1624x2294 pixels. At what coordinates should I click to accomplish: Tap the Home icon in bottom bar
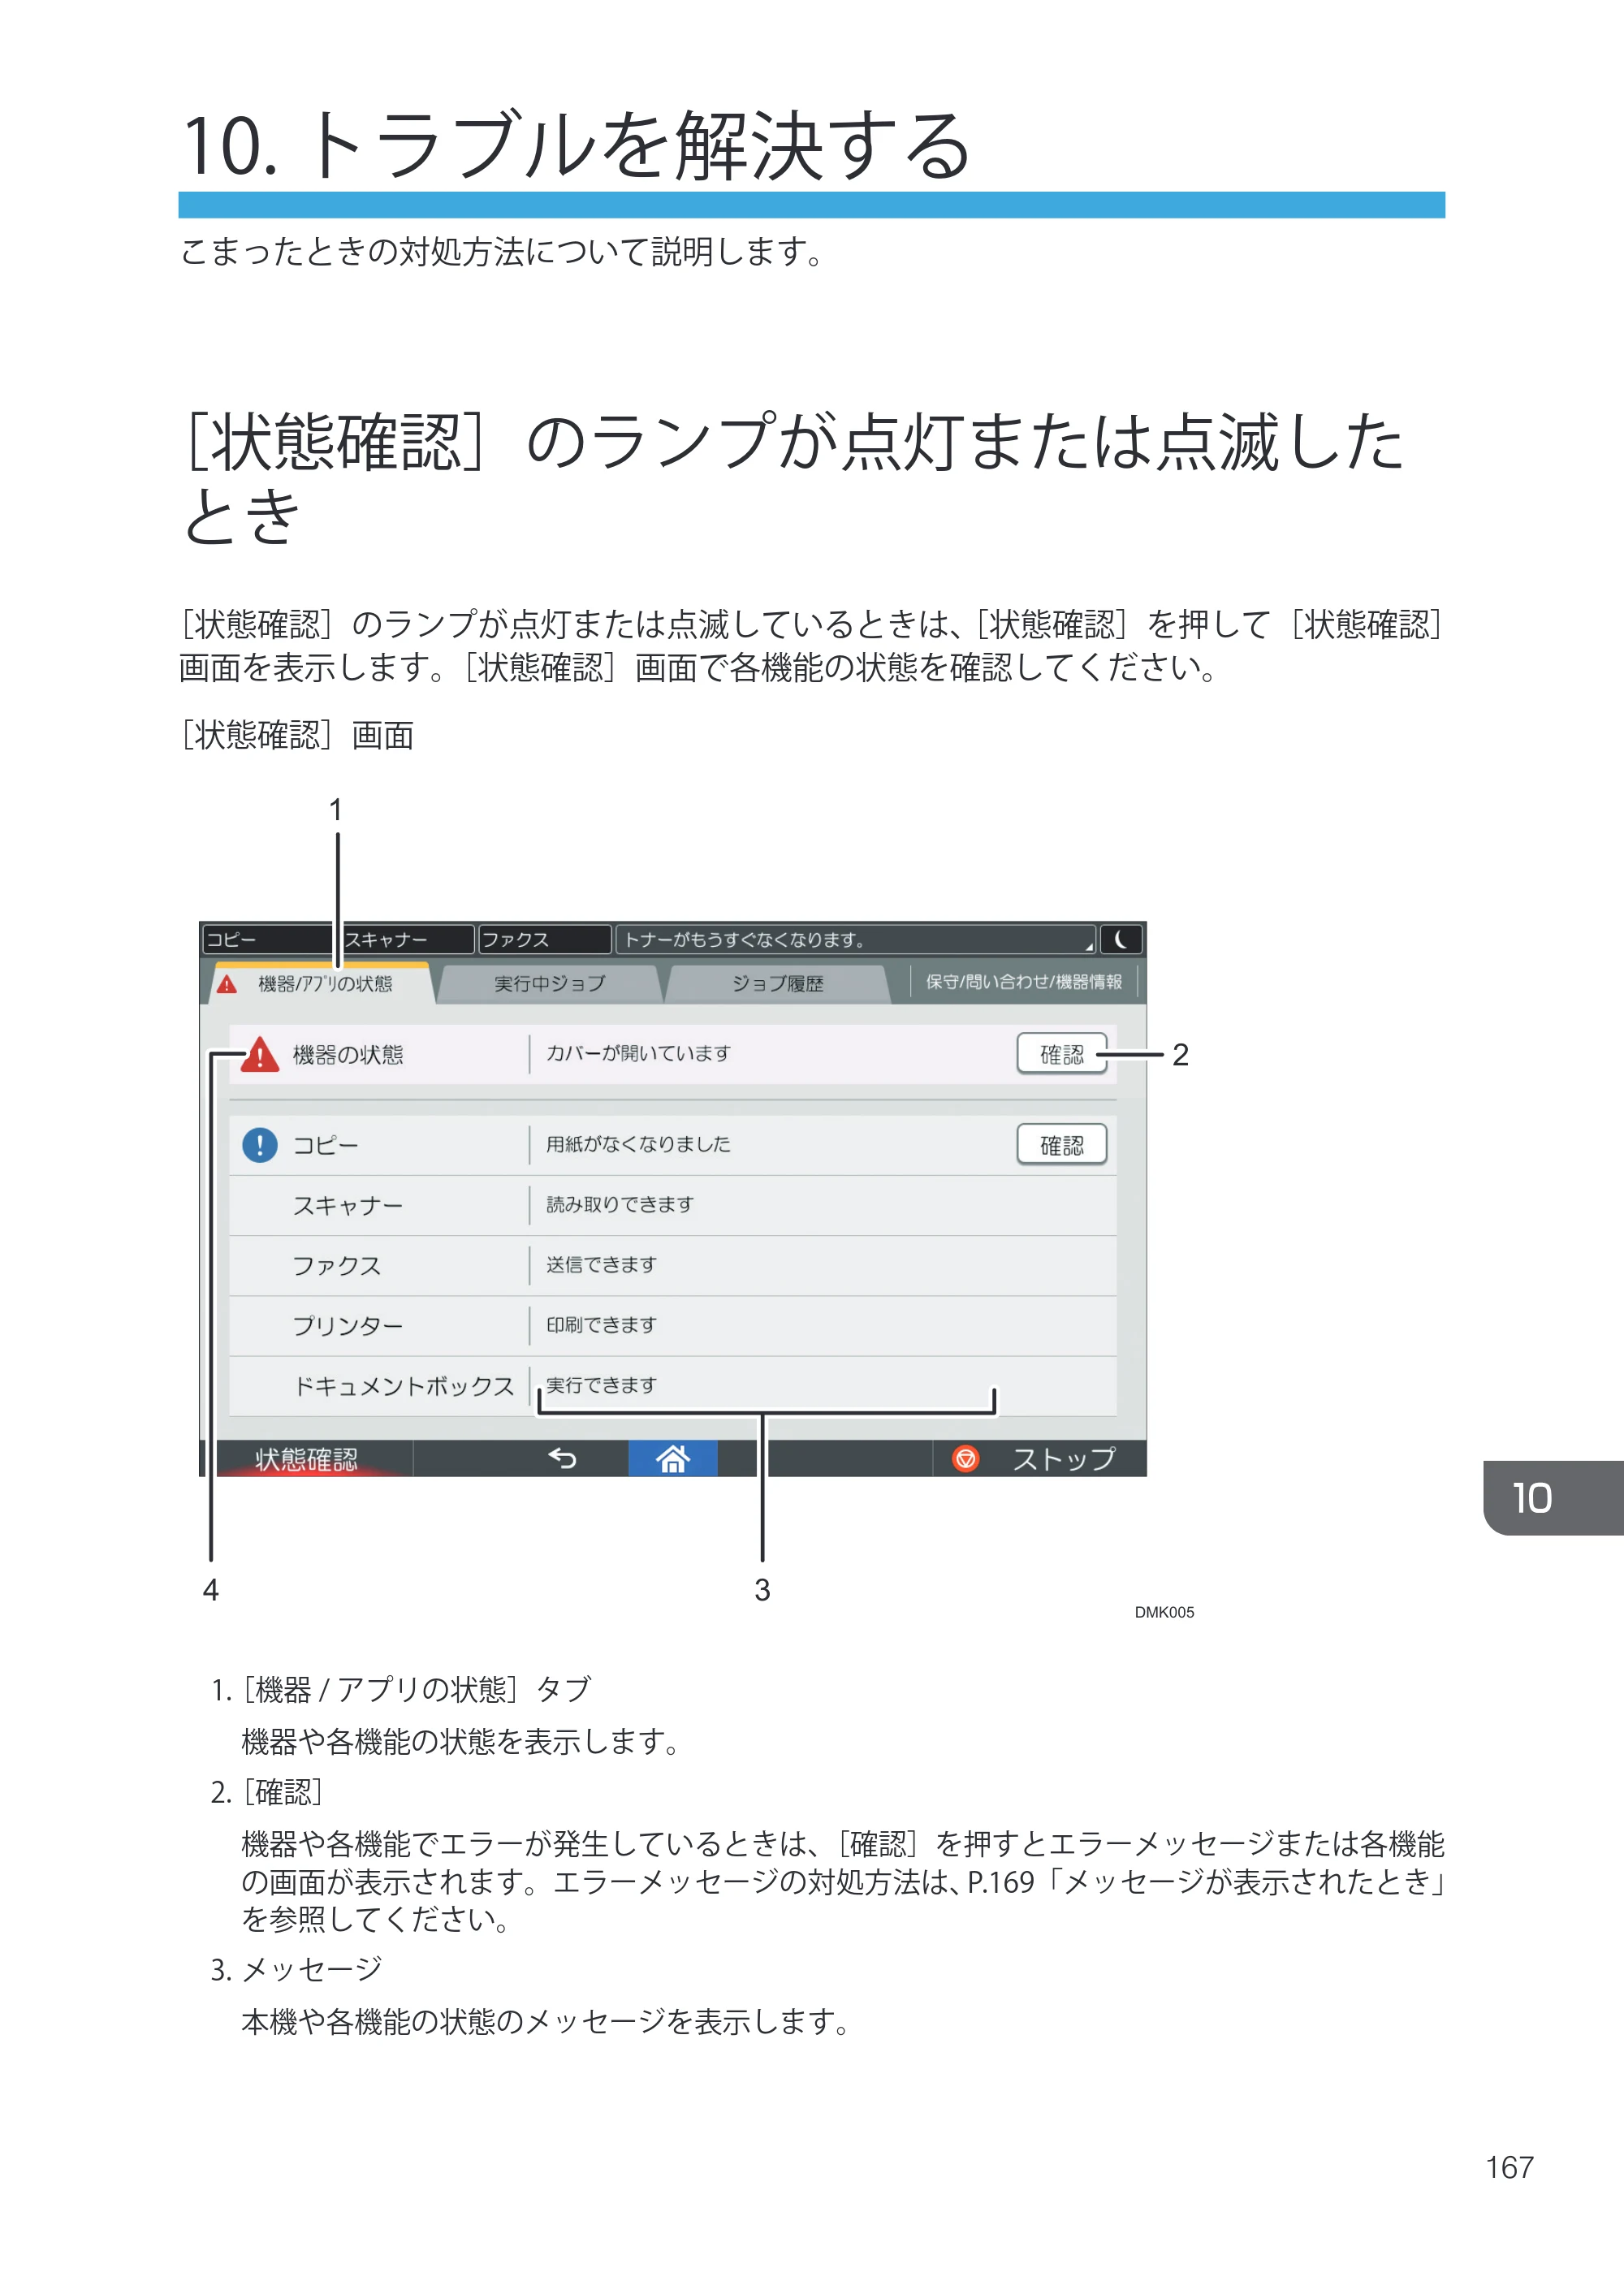click(x=672, y=1459)
